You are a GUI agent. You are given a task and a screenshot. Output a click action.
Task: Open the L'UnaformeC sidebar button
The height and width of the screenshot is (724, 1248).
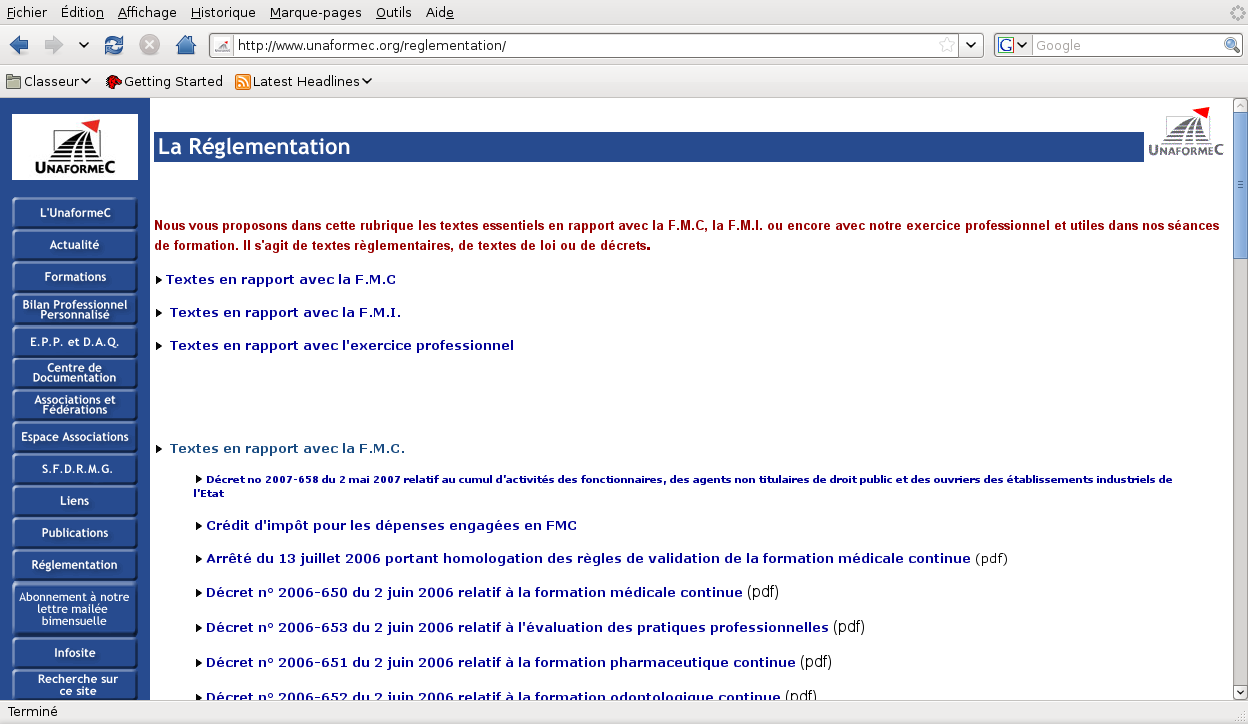[x=75, y=213]
